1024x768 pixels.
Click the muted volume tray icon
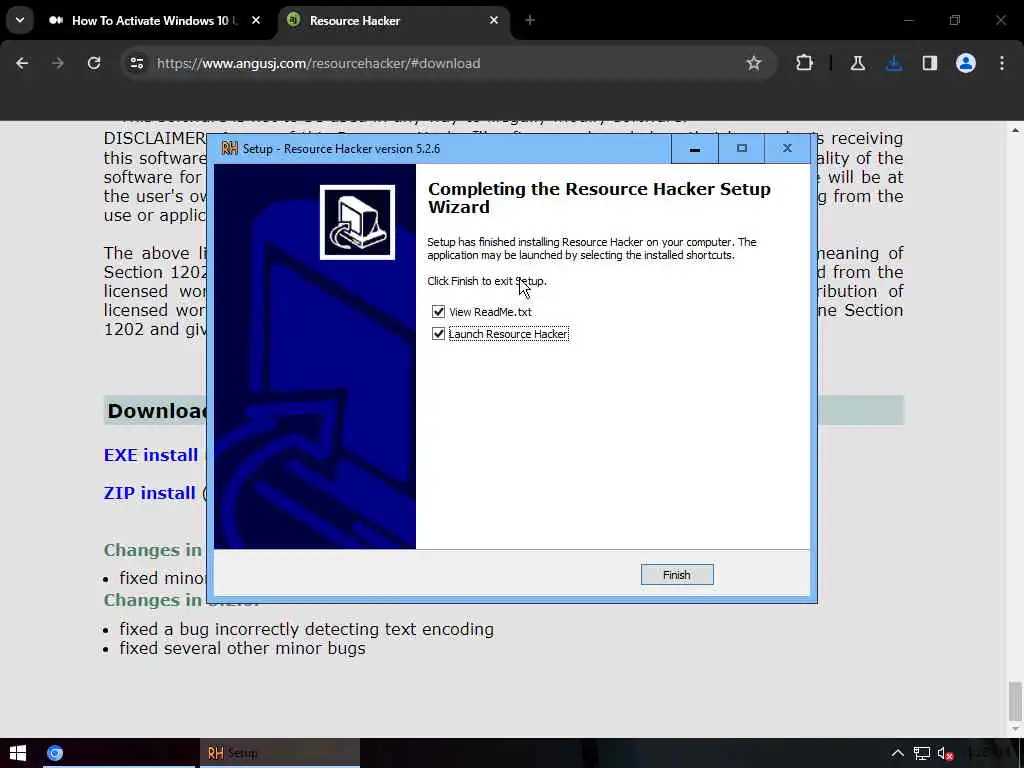(x=945, y=754)
